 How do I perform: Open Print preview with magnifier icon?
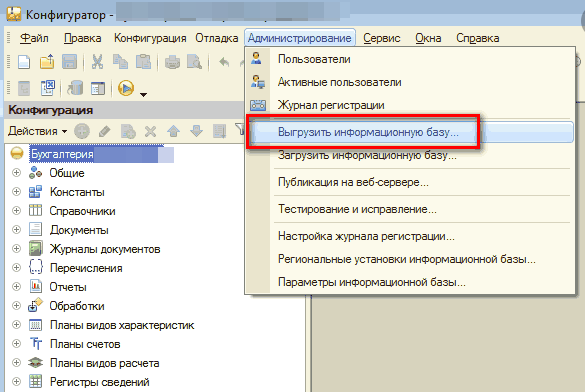(x=194, y=62)
